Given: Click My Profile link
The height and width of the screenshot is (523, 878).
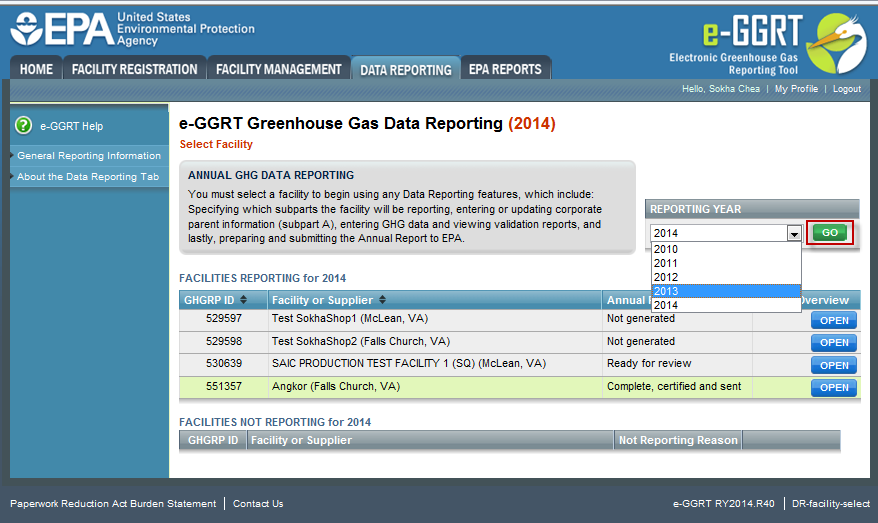Looking at the screenshot, I should [796, 88].
